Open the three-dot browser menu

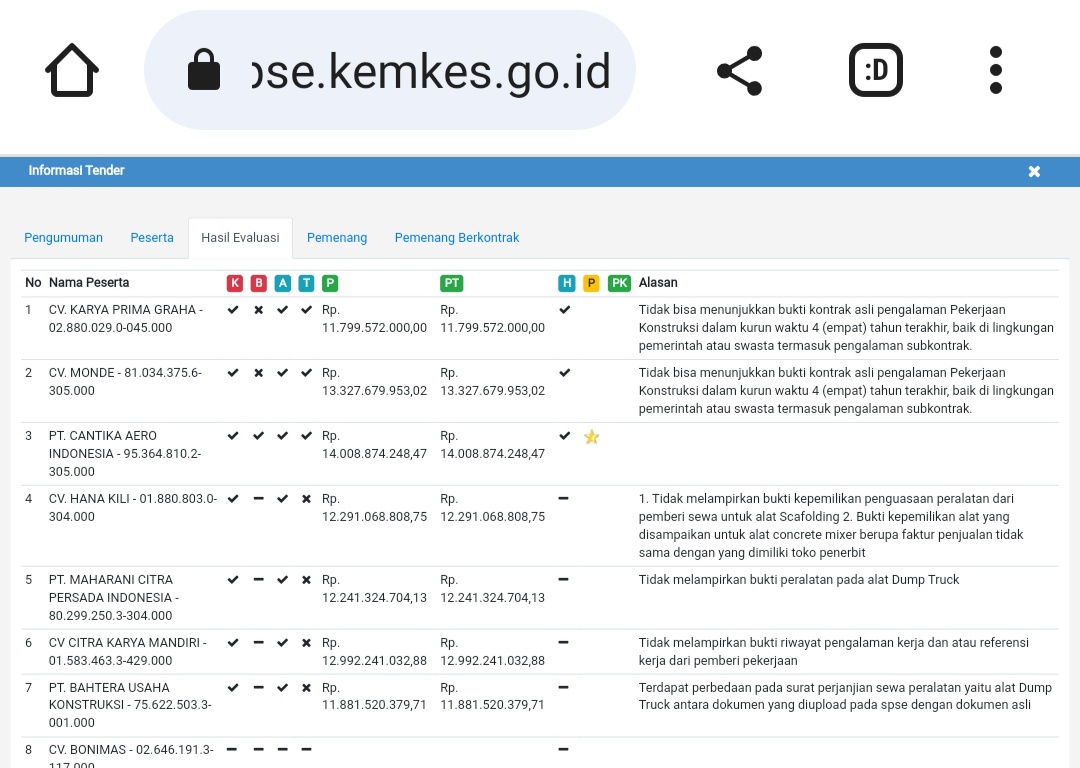pos(995,70)
